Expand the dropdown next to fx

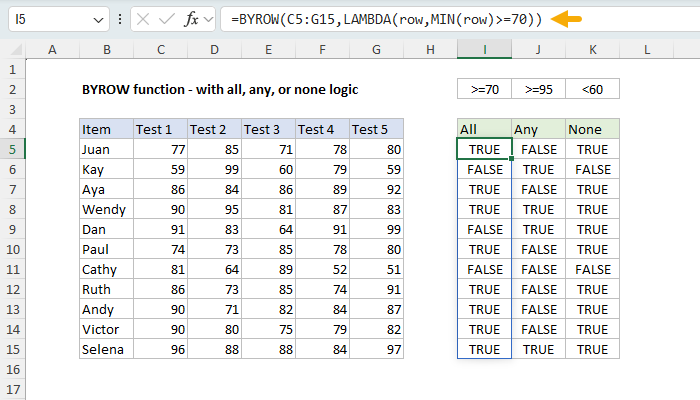(x=208, y=20)
